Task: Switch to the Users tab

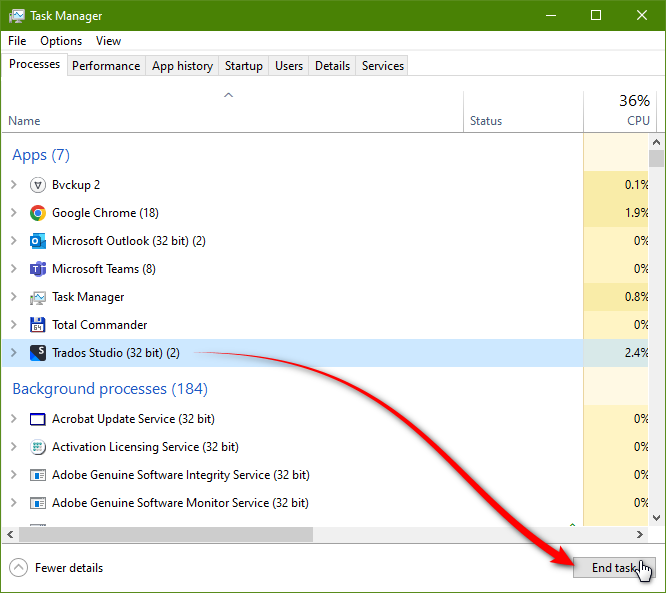Action: point(289,66)
